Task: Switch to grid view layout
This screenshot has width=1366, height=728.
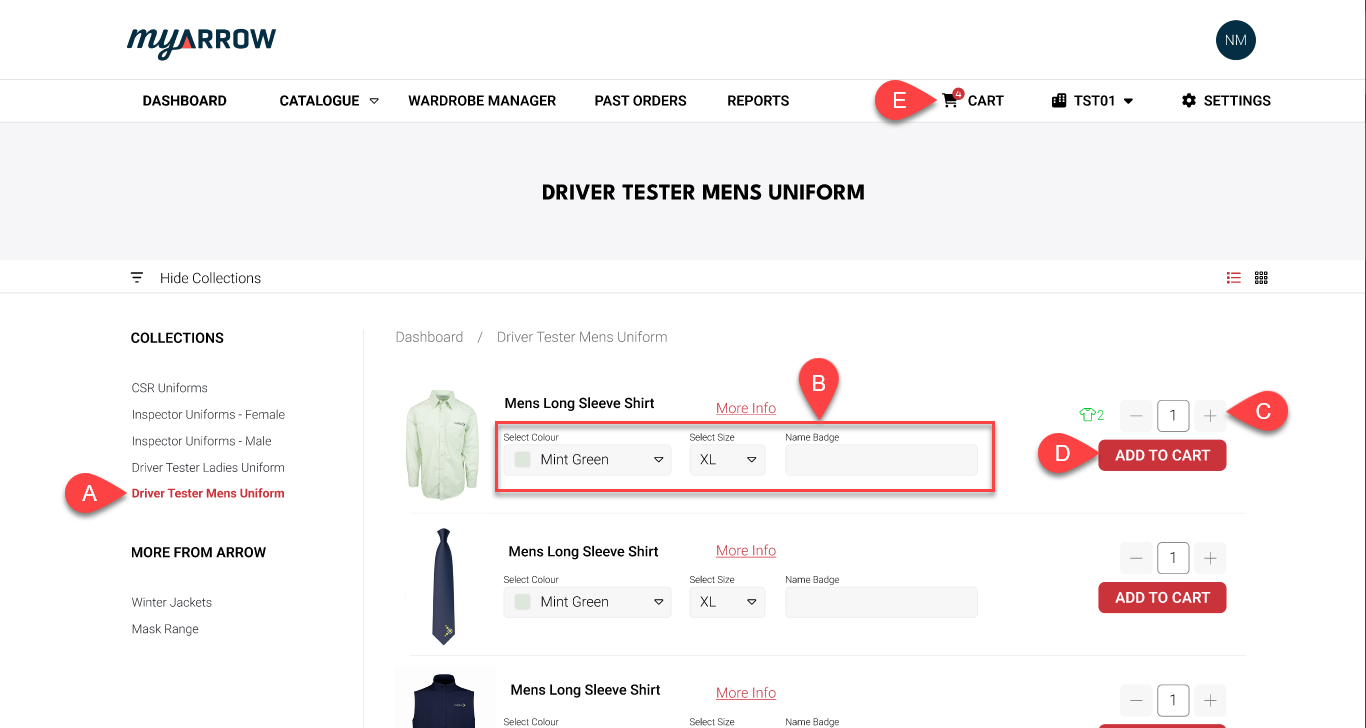Action: click(1261, 278)
